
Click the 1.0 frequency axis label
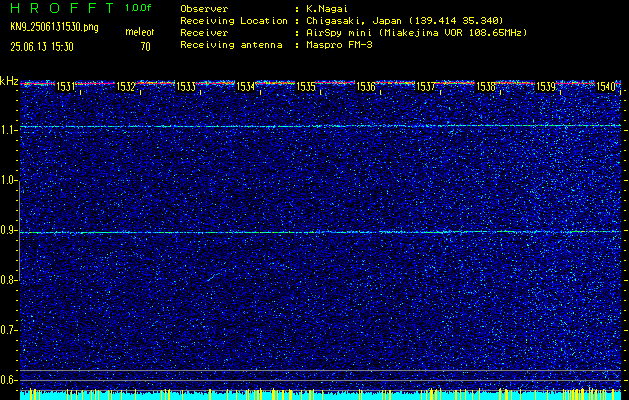click(7, 181)
